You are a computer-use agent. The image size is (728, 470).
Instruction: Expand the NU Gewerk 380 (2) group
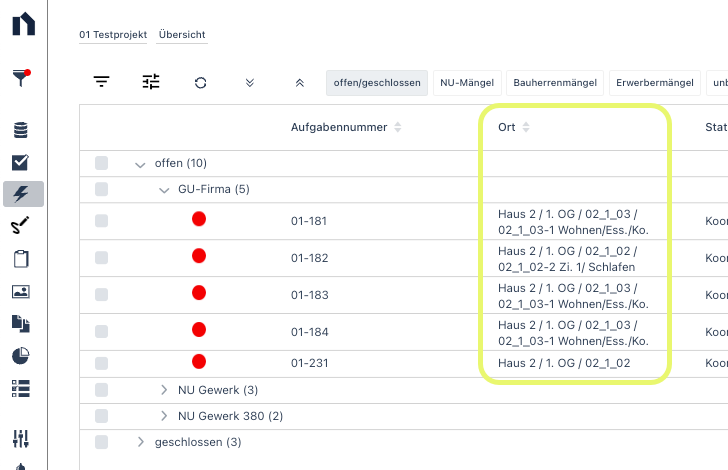pos(163,416)
